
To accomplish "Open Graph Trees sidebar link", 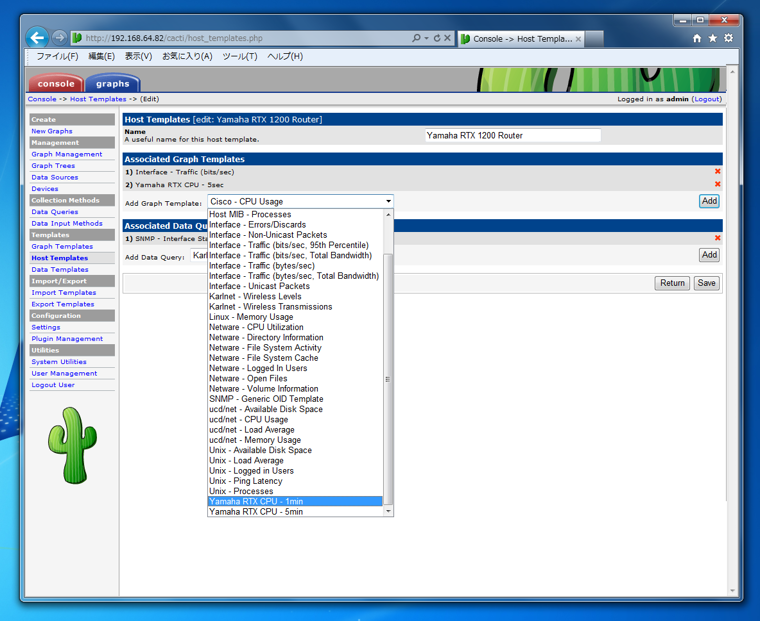I will click(53, 166).
